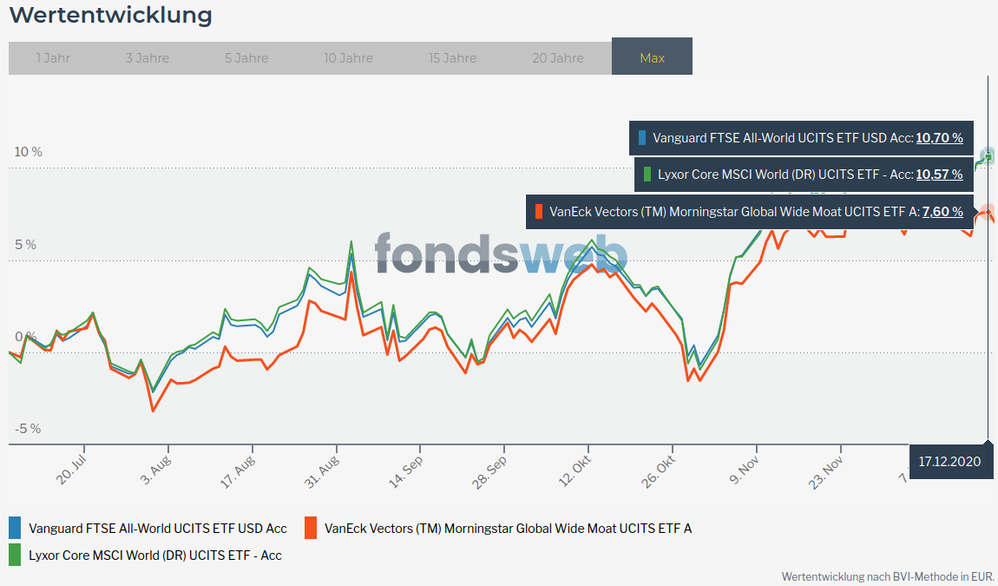Click the orange data point marker at chart end
Image resolution: width=998 pixels, height=586 pixels.
coord(987,212)
